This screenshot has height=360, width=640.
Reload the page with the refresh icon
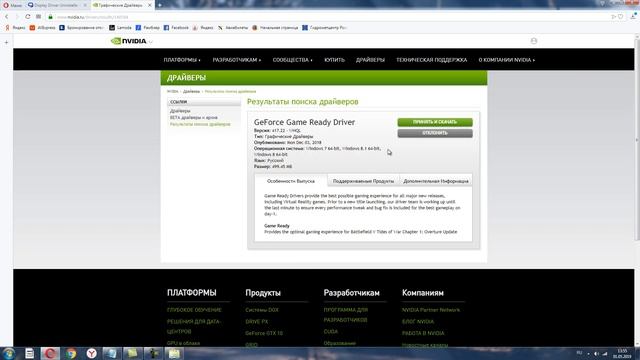(x=27, y=17)
